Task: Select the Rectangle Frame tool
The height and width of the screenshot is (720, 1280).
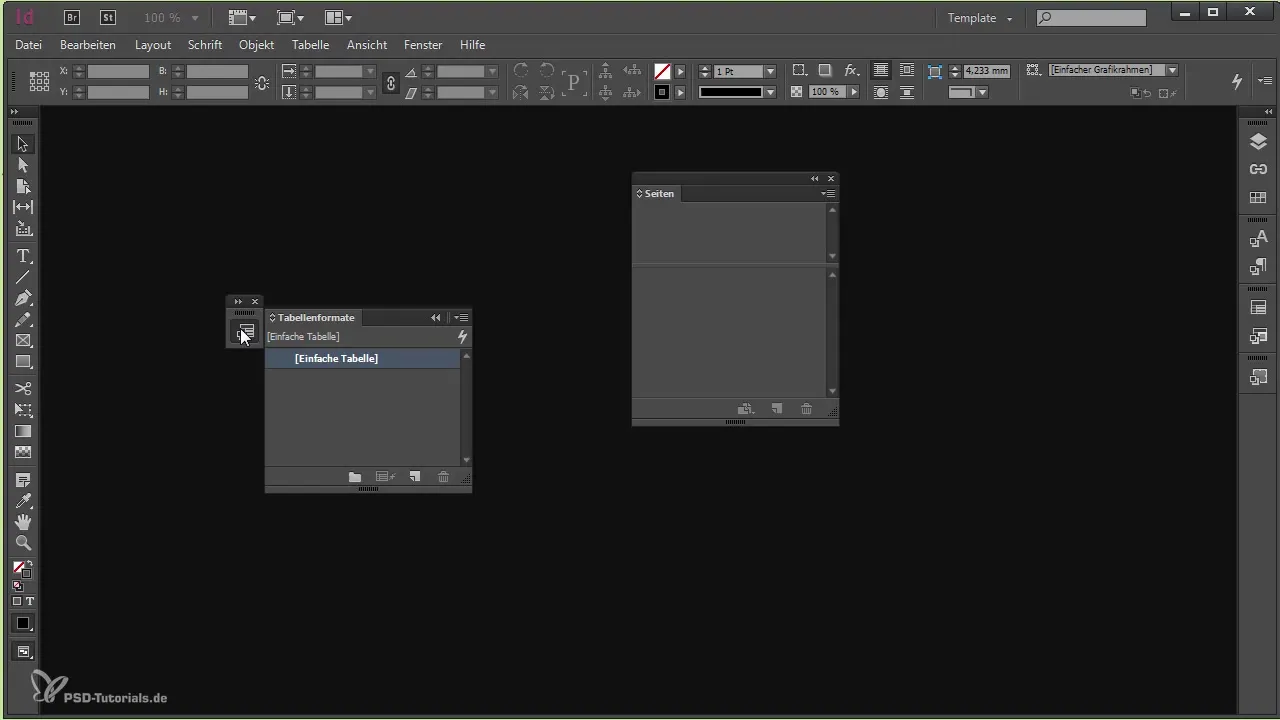Action: pos(23,341)
